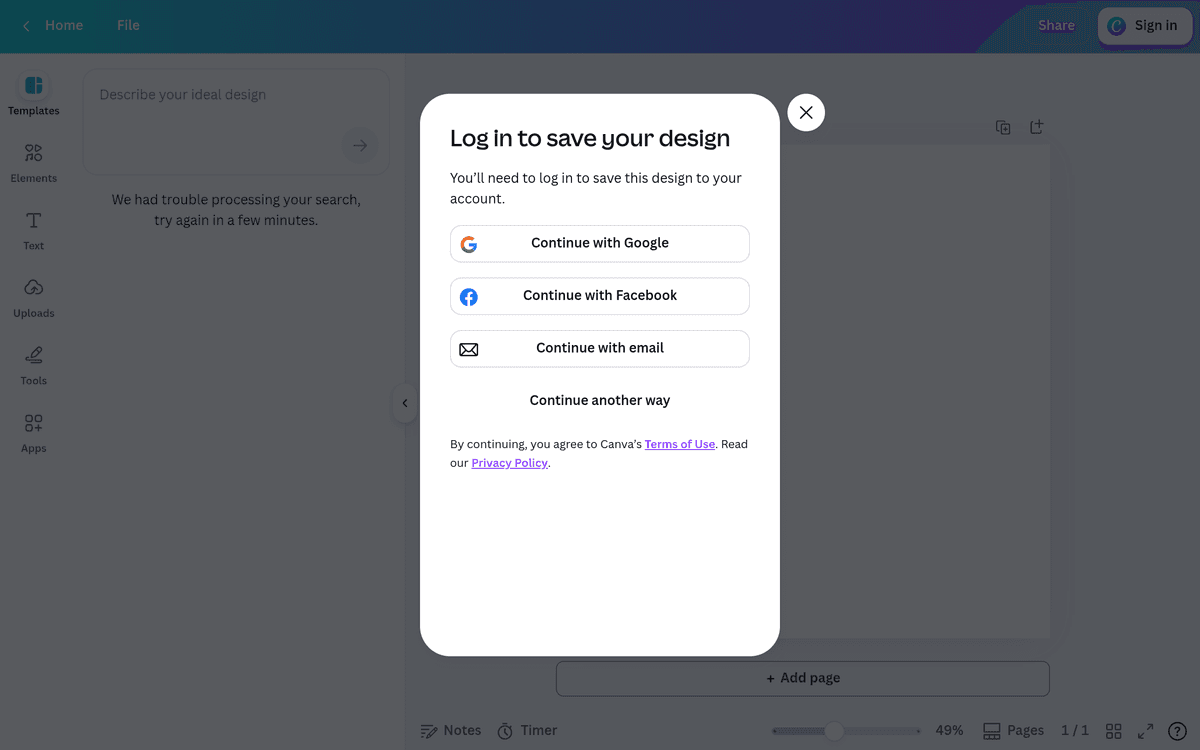This screenshot has width=1200, height=750.
Task: Open the Notes tab at bottom
Action: tap(451, 731)
